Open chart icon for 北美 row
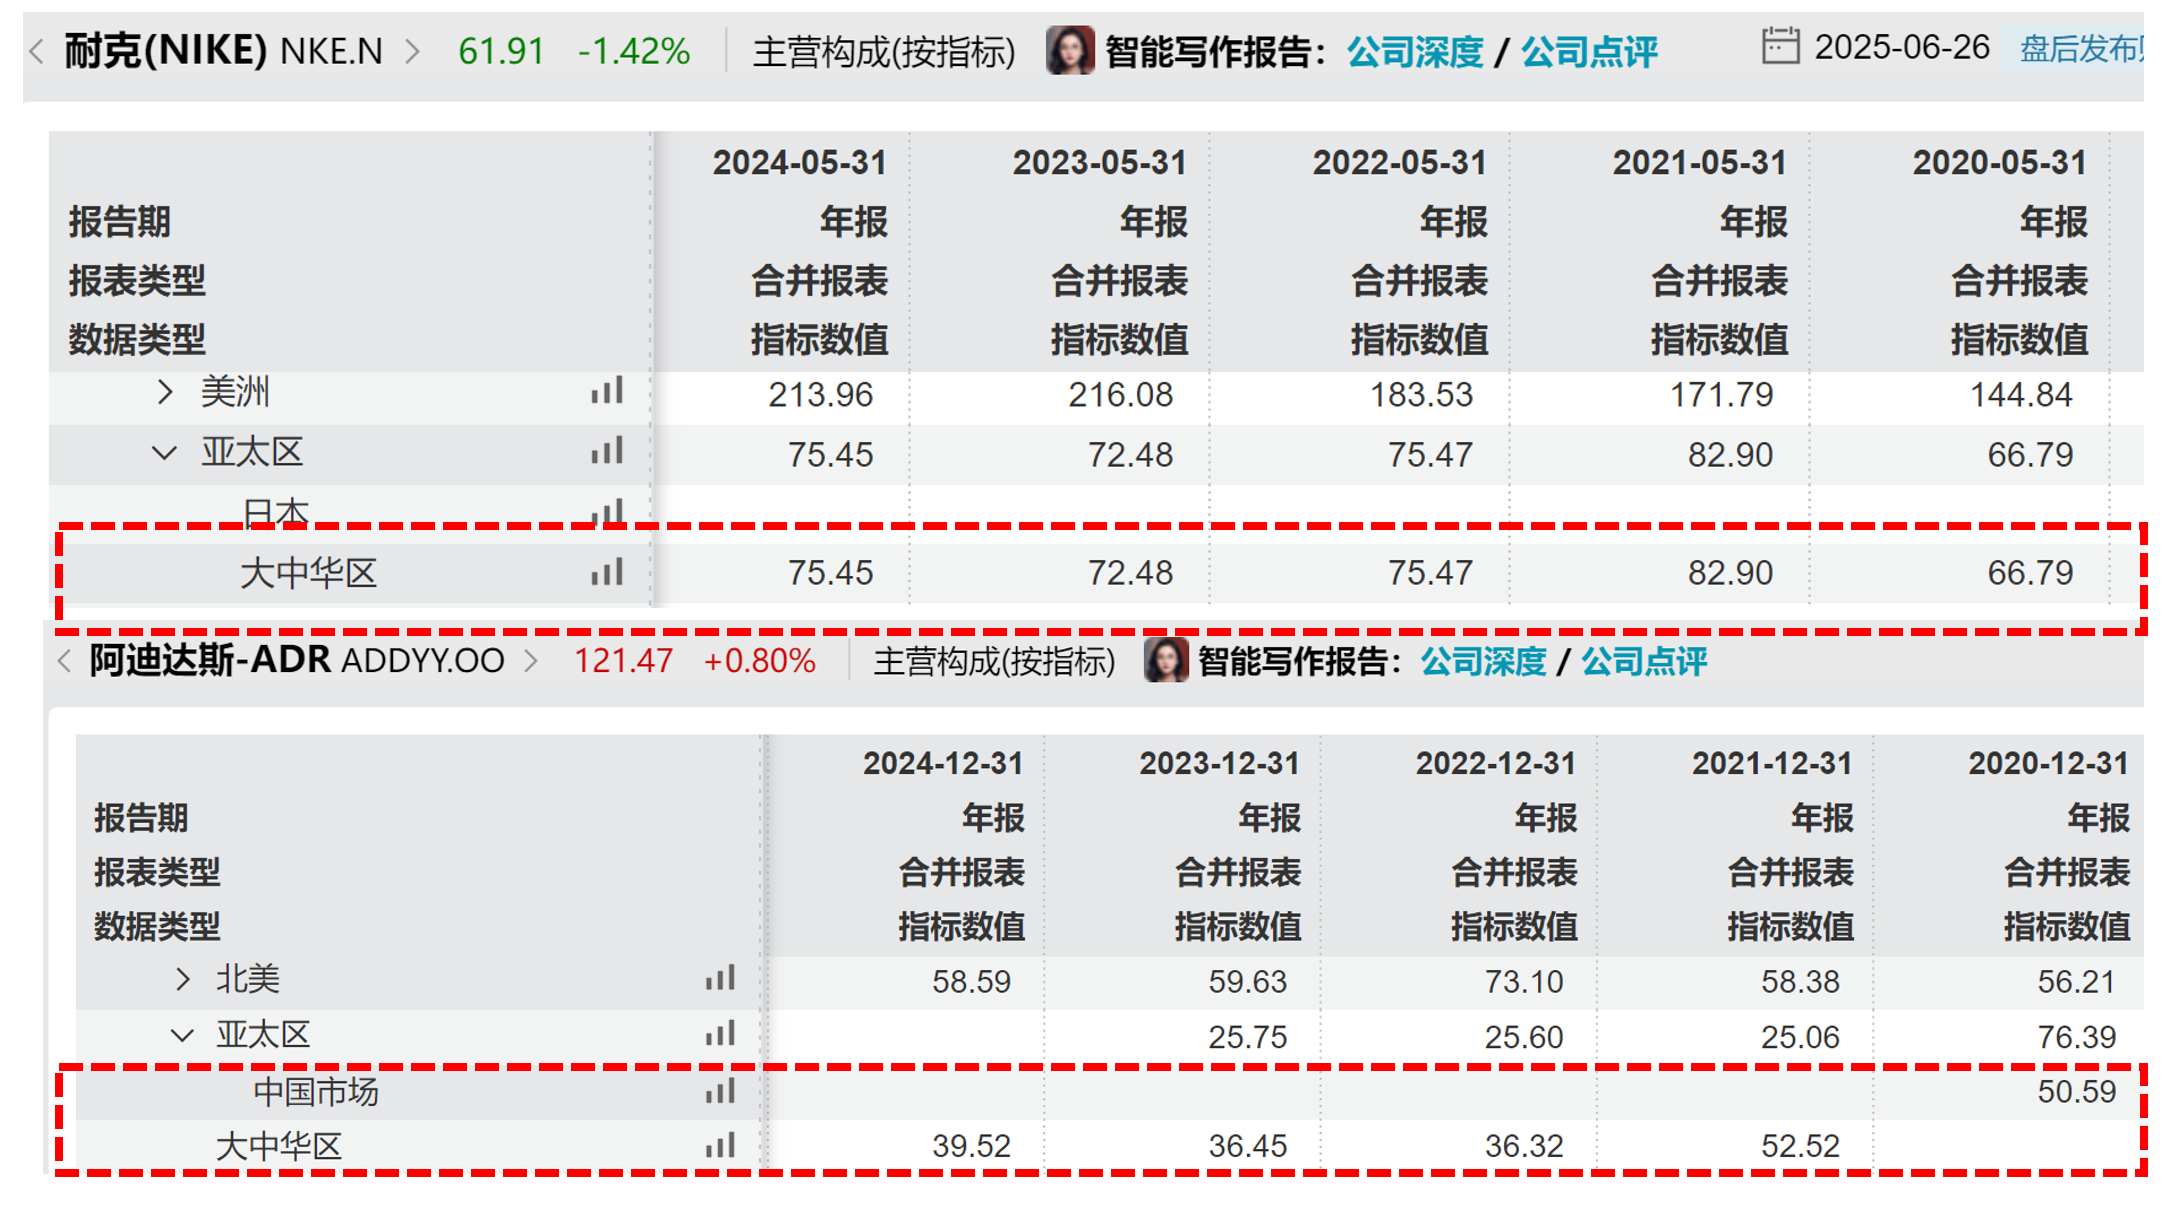The image size is (2177, 1205). coord(720,978)
